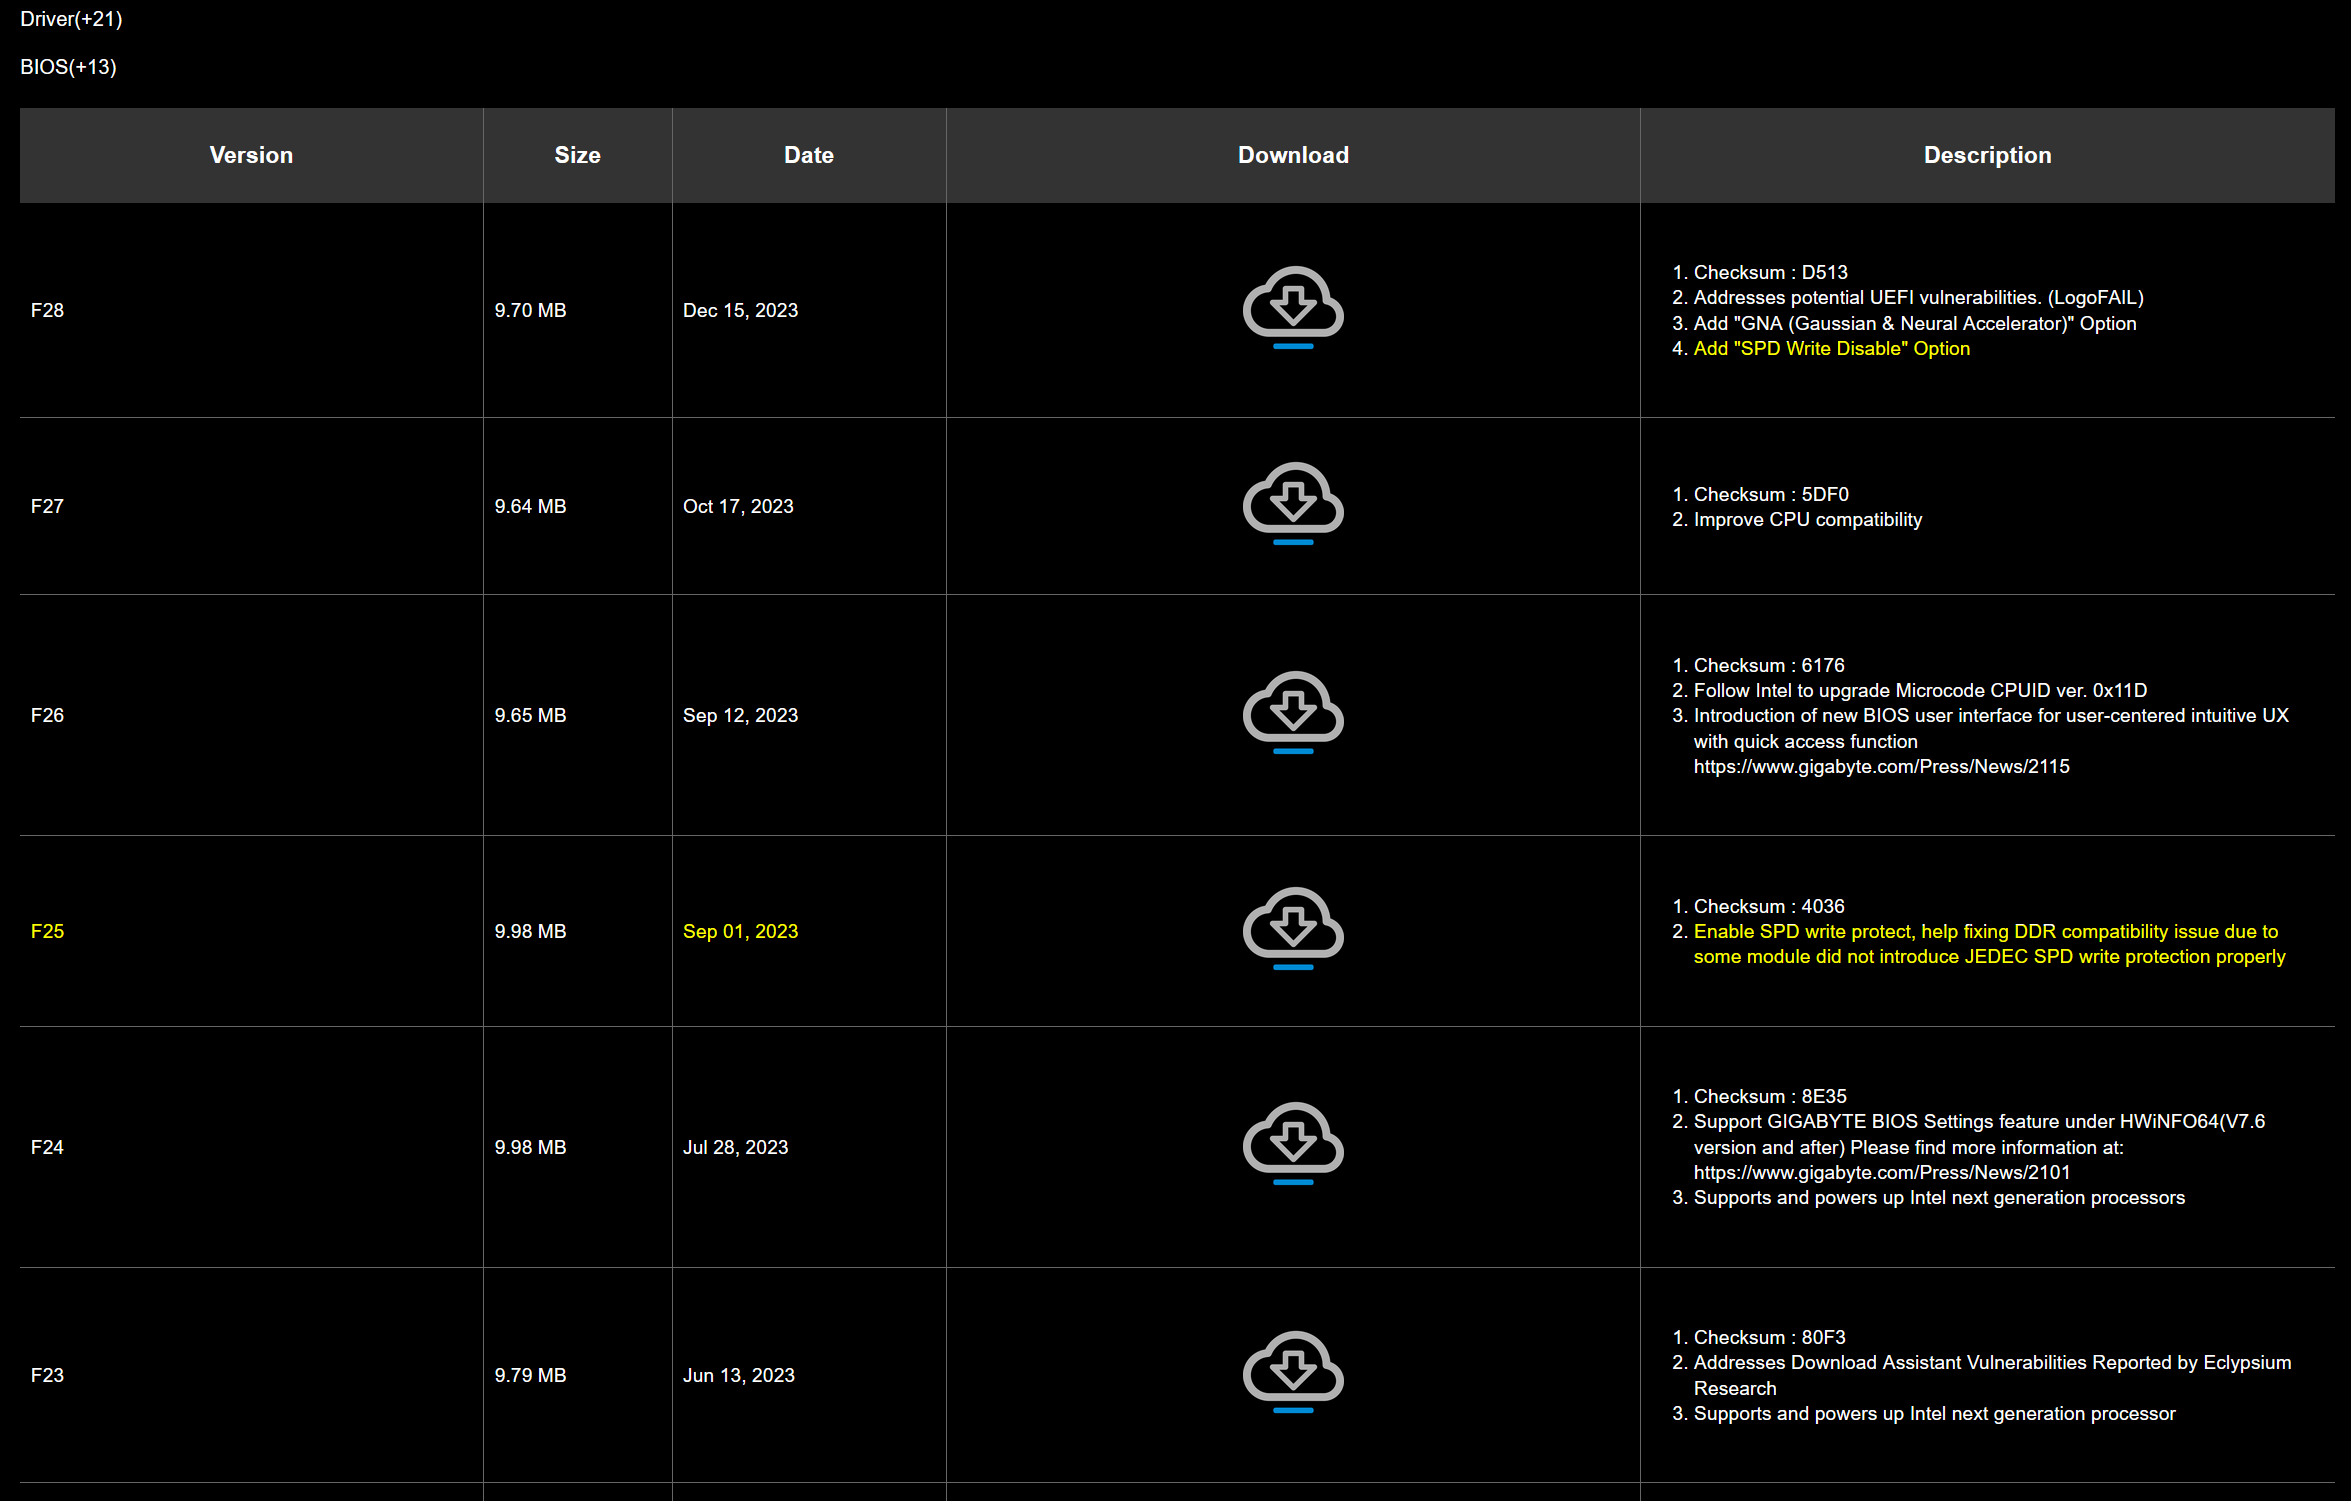
Task: Download BIOS version F24
Action: (1292, 1142)
